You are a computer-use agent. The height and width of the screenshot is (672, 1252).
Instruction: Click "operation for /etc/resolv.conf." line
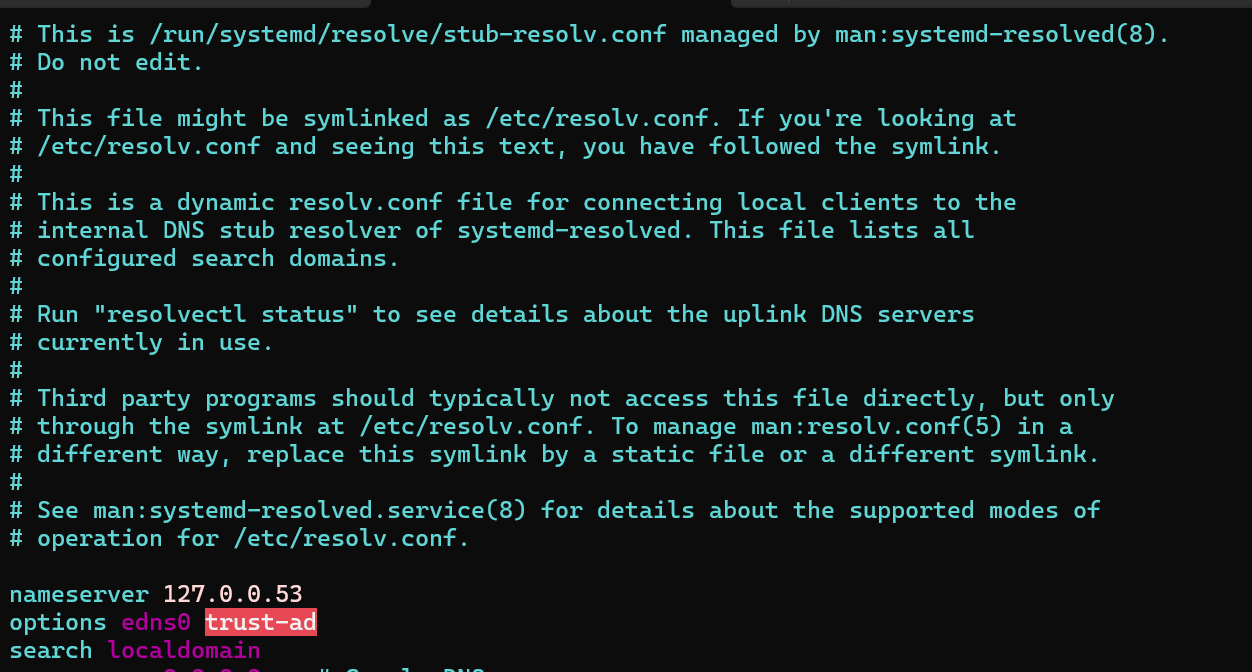pos(253,538)
